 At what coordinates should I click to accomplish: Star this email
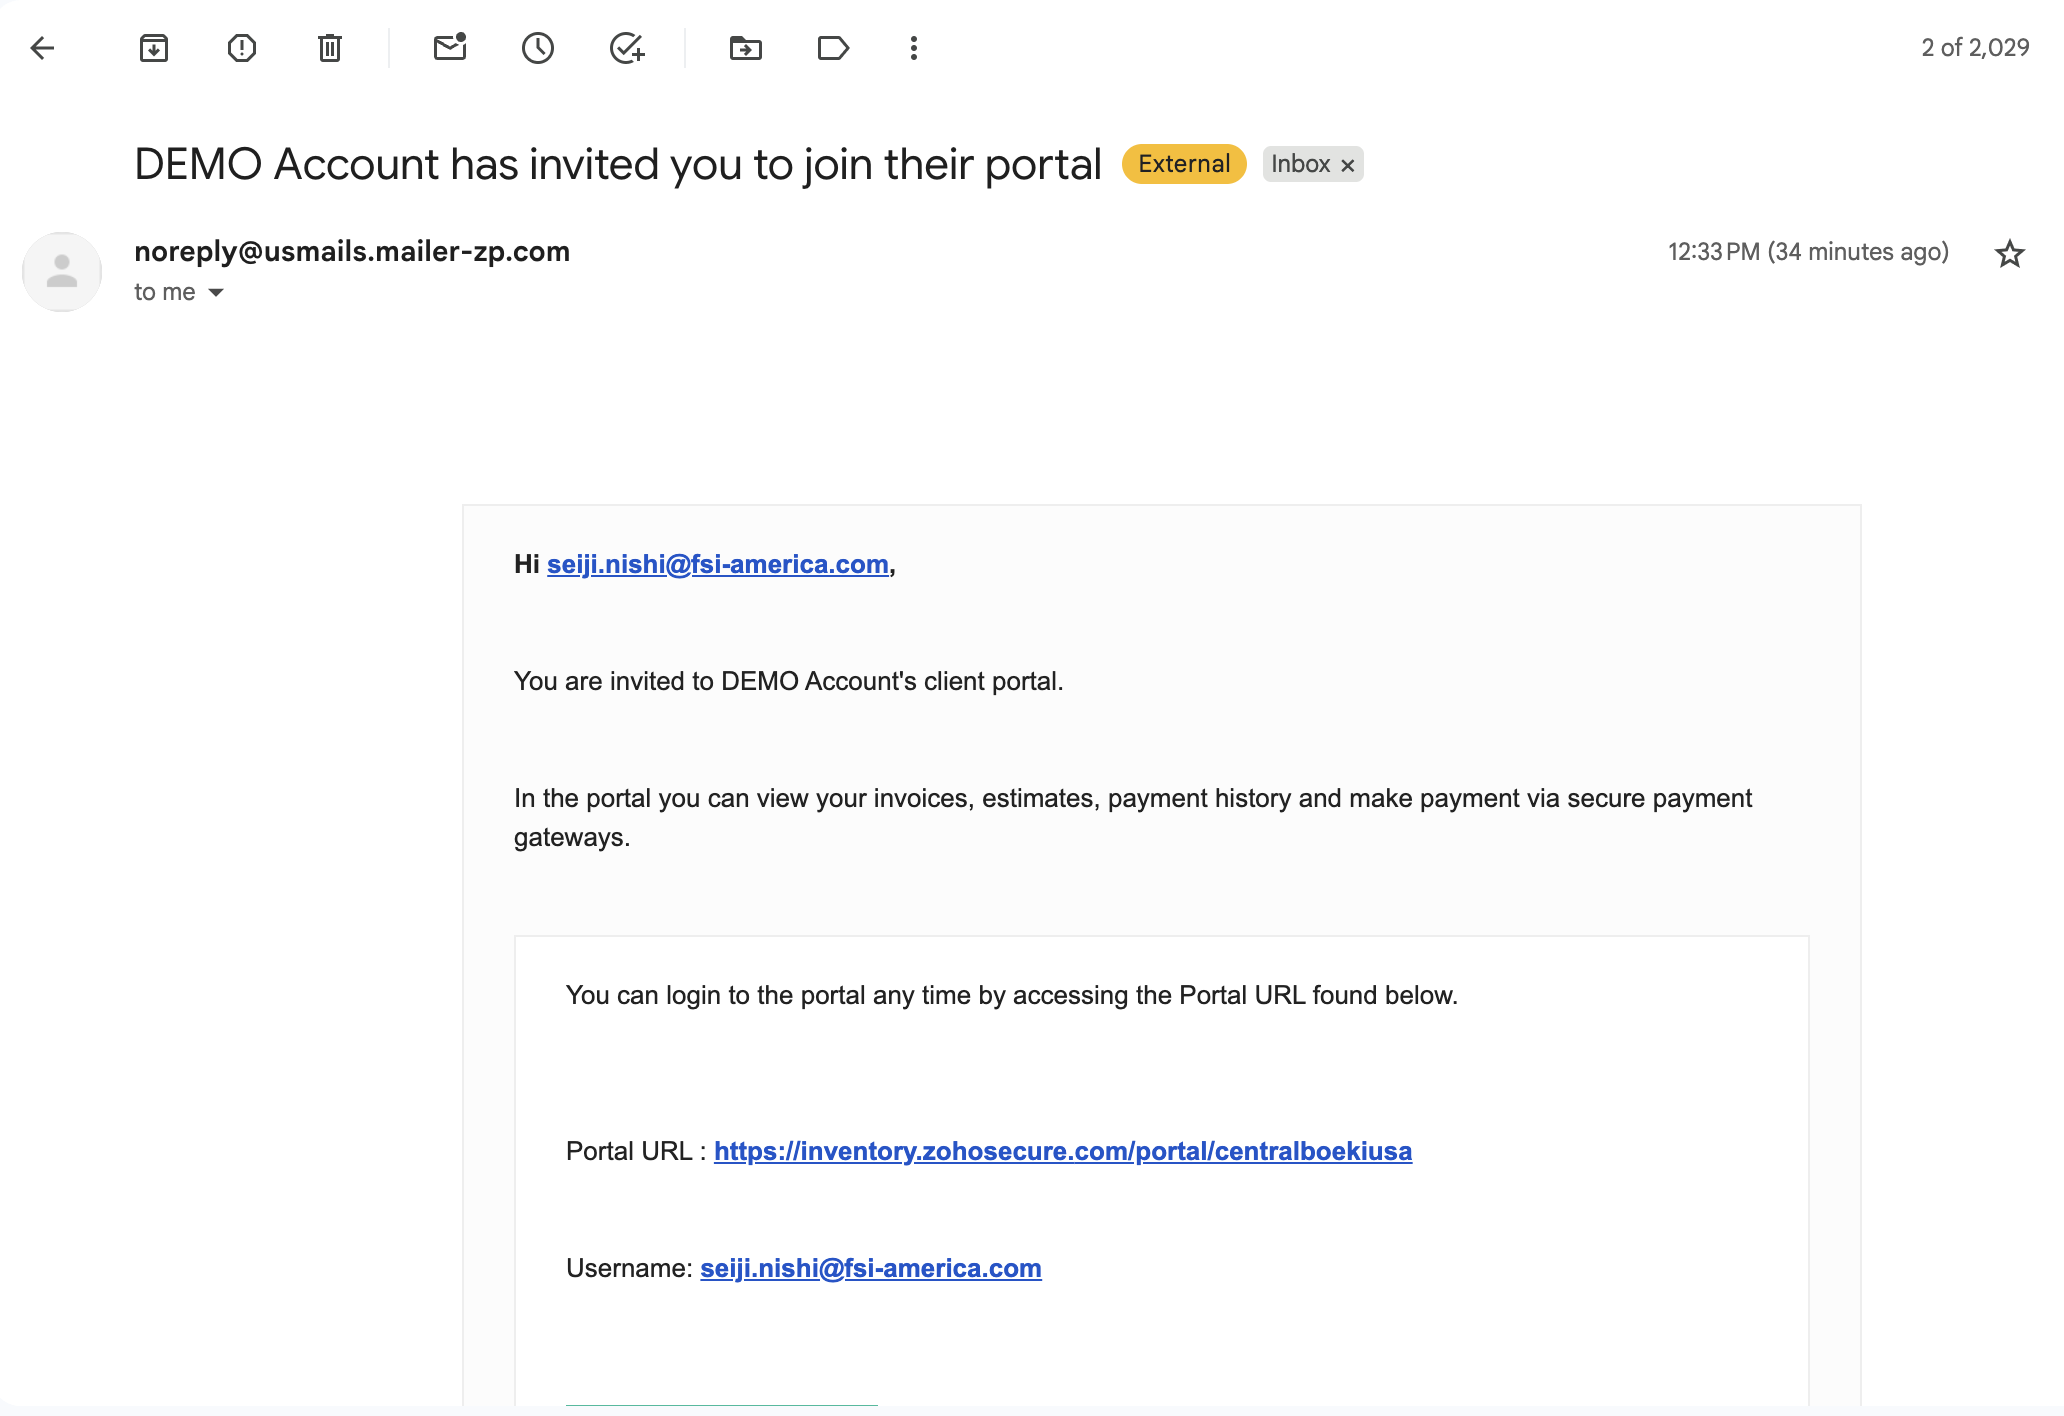2009,253
